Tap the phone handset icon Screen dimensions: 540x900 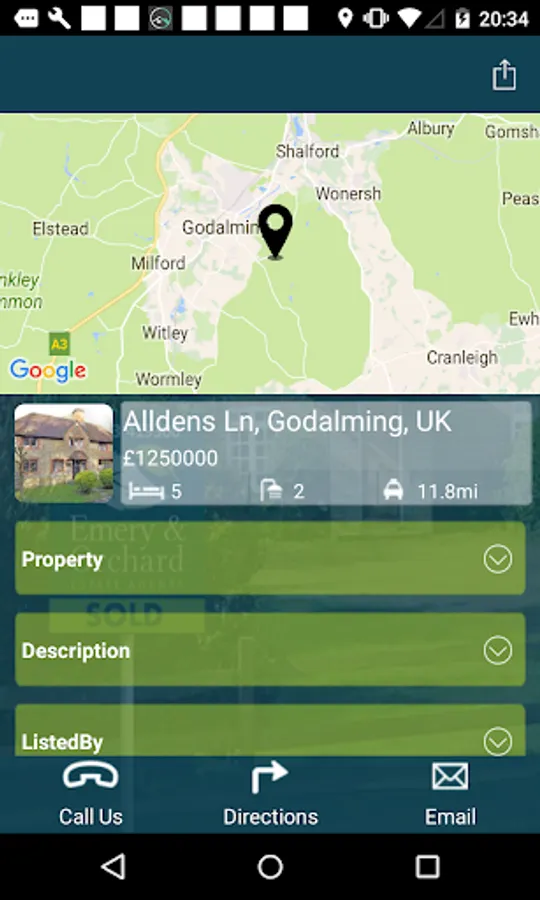(x=91, y=776)
